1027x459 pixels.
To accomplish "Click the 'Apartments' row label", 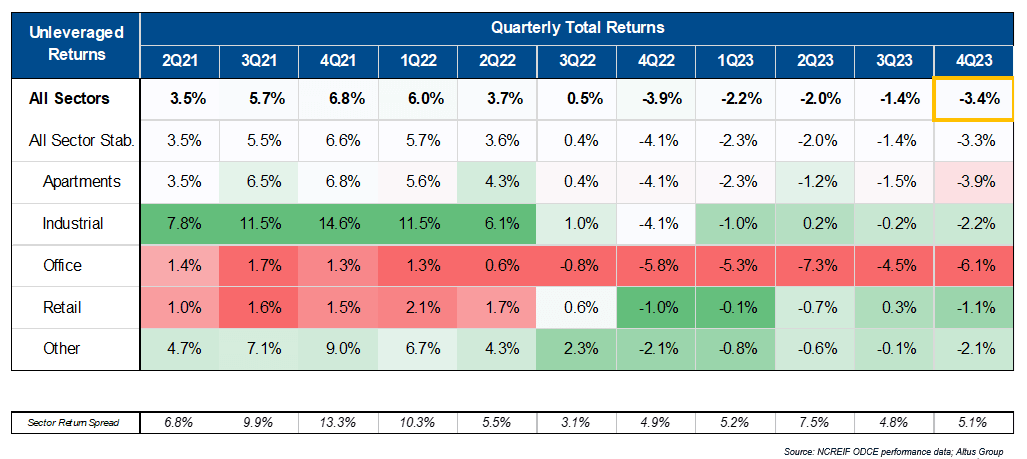I will [x=82, y=182].
